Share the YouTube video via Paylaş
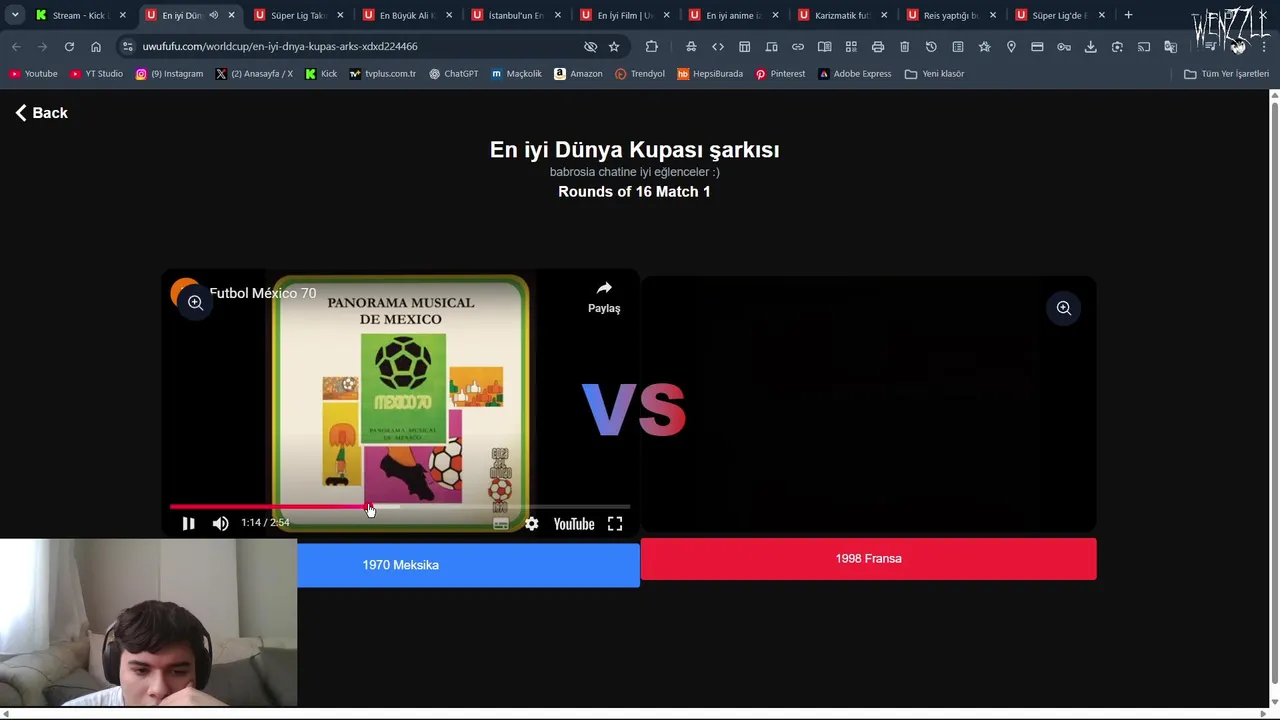Screen dimensions: 1280x720 point(604,297)
